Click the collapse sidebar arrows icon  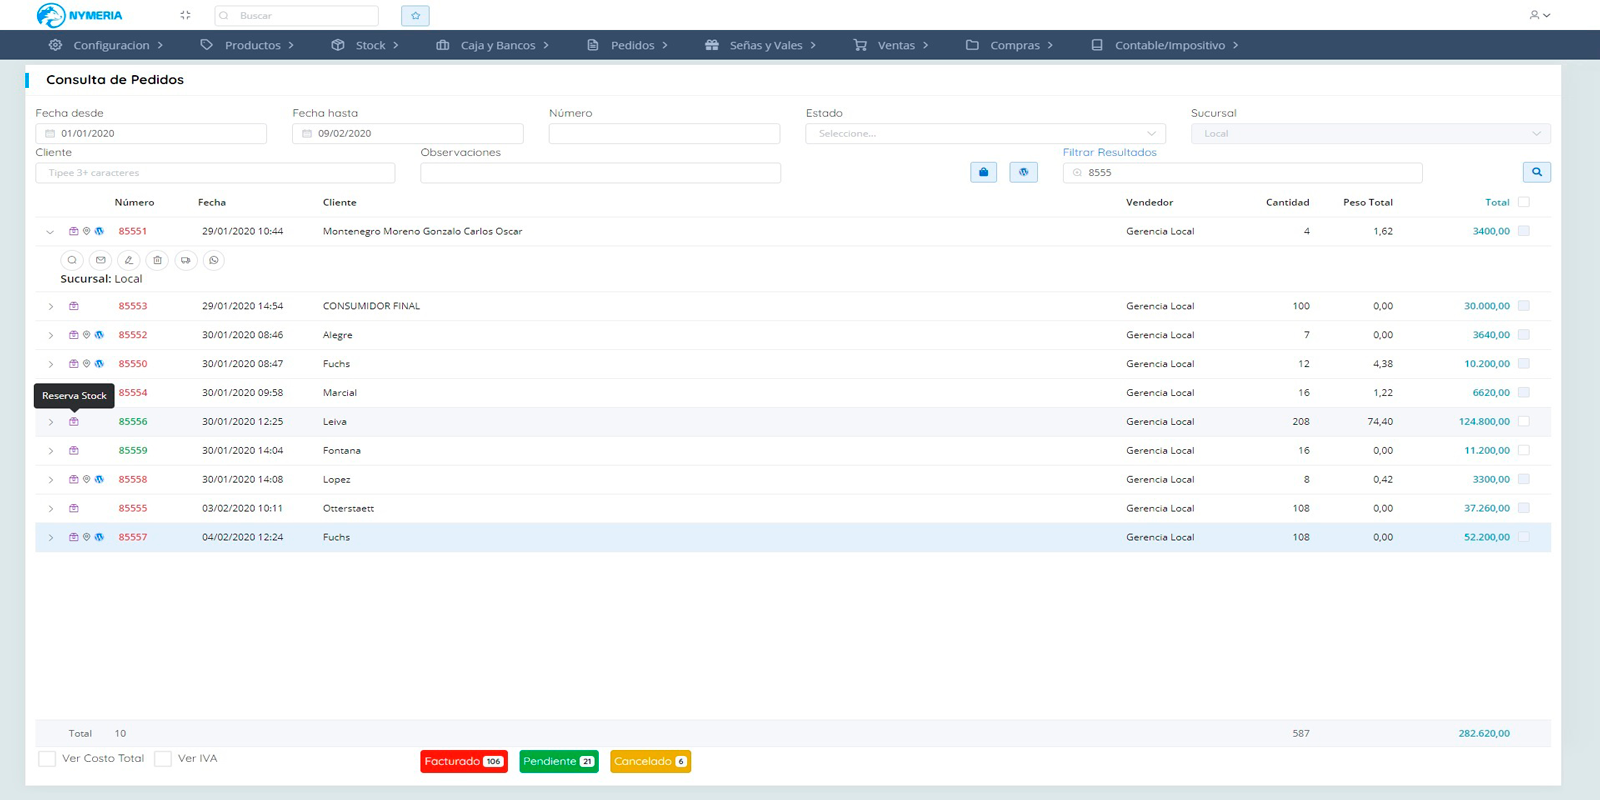click(185, 15)
